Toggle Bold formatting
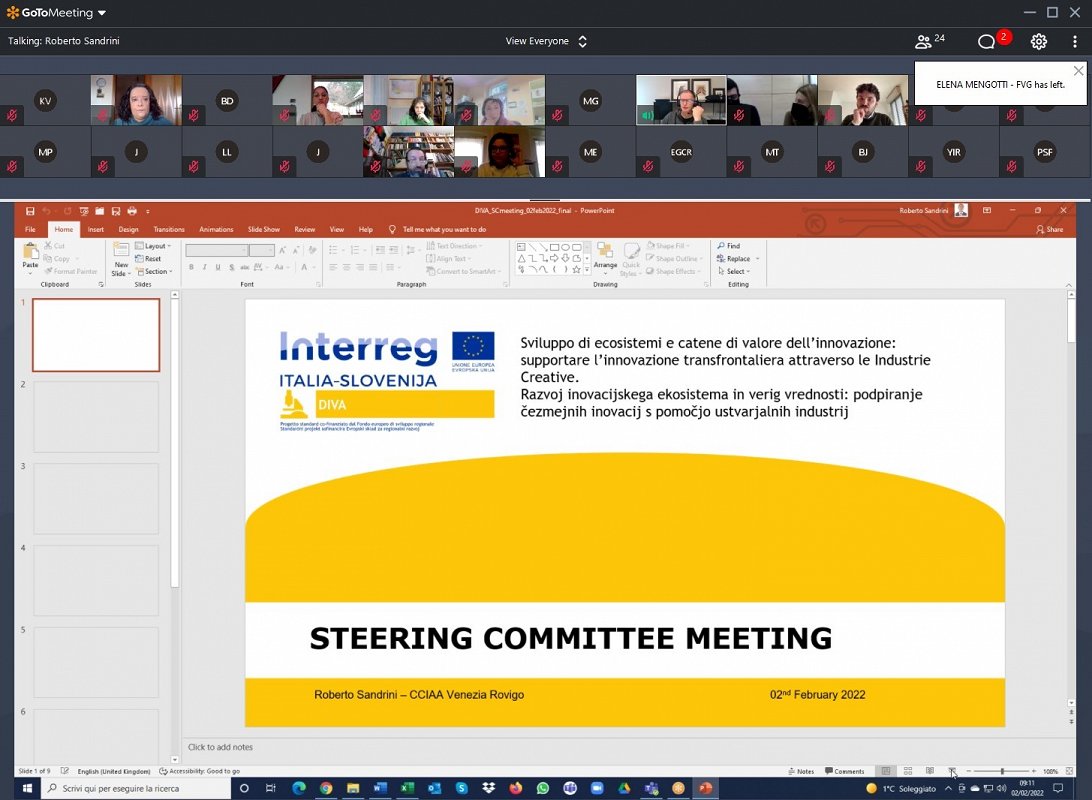This screenshot has width=1092, height=800. [192, 267]
